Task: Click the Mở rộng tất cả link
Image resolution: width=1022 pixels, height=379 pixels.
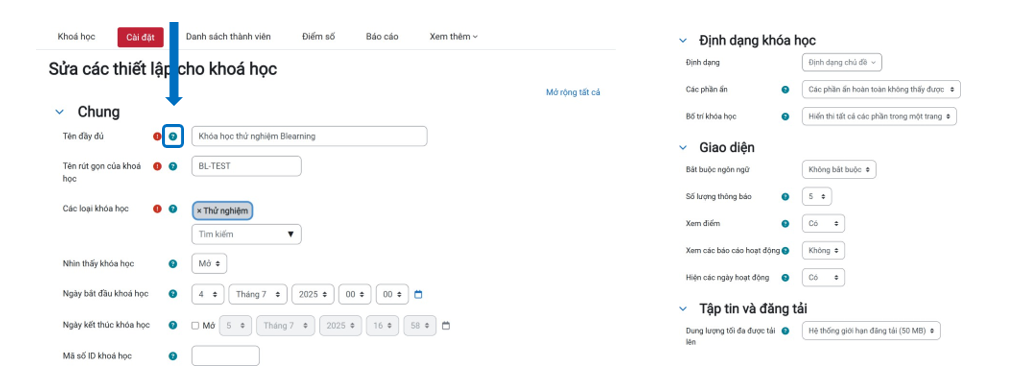Action: coord(573,93)
